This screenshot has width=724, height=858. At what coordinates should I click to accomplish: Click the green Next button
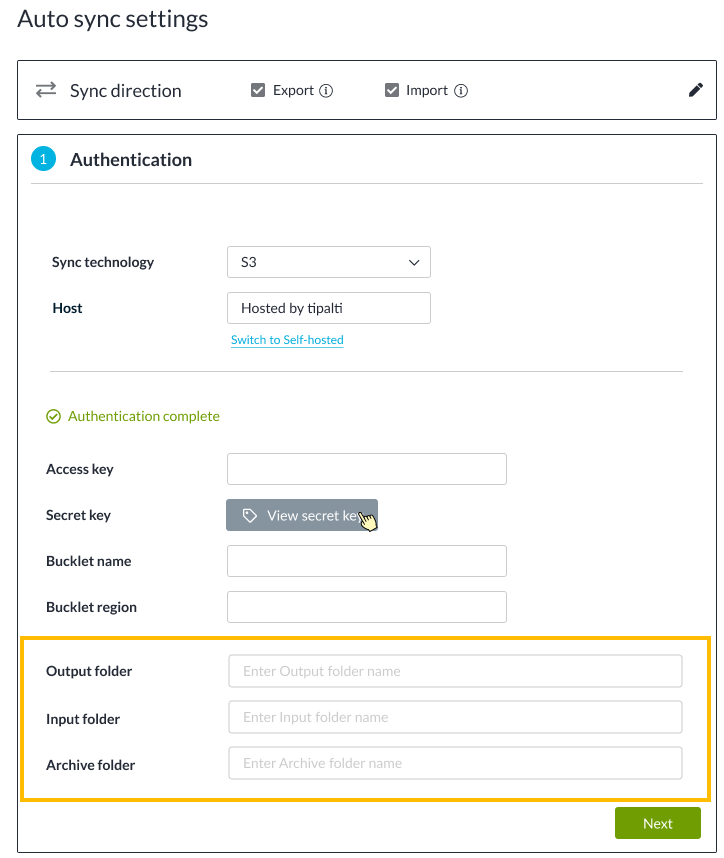coord(658,823)
